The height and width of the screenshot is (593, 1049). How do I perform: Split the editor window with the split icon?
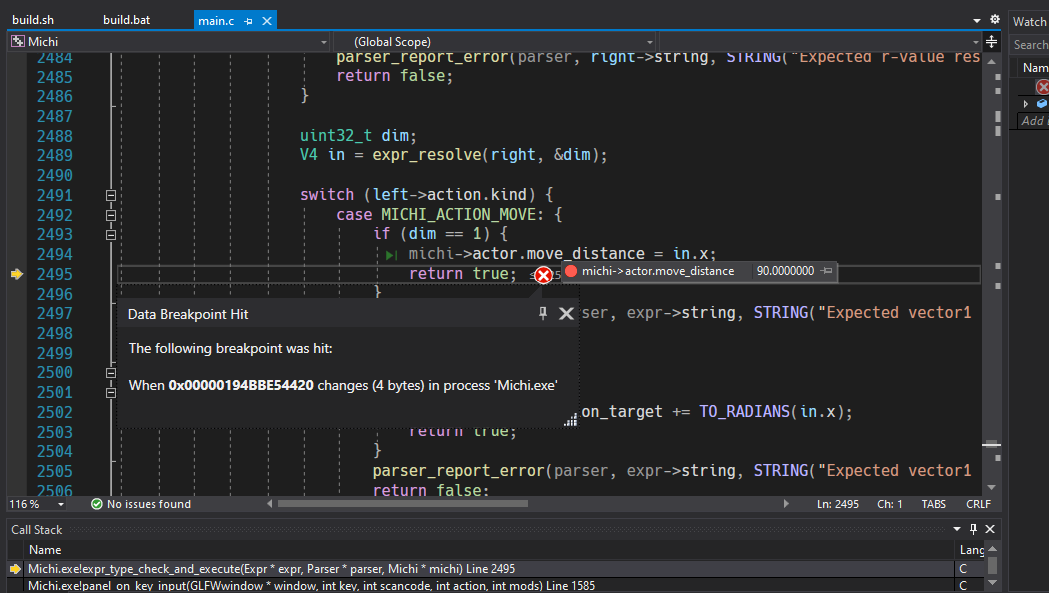(x=991, y=41)
